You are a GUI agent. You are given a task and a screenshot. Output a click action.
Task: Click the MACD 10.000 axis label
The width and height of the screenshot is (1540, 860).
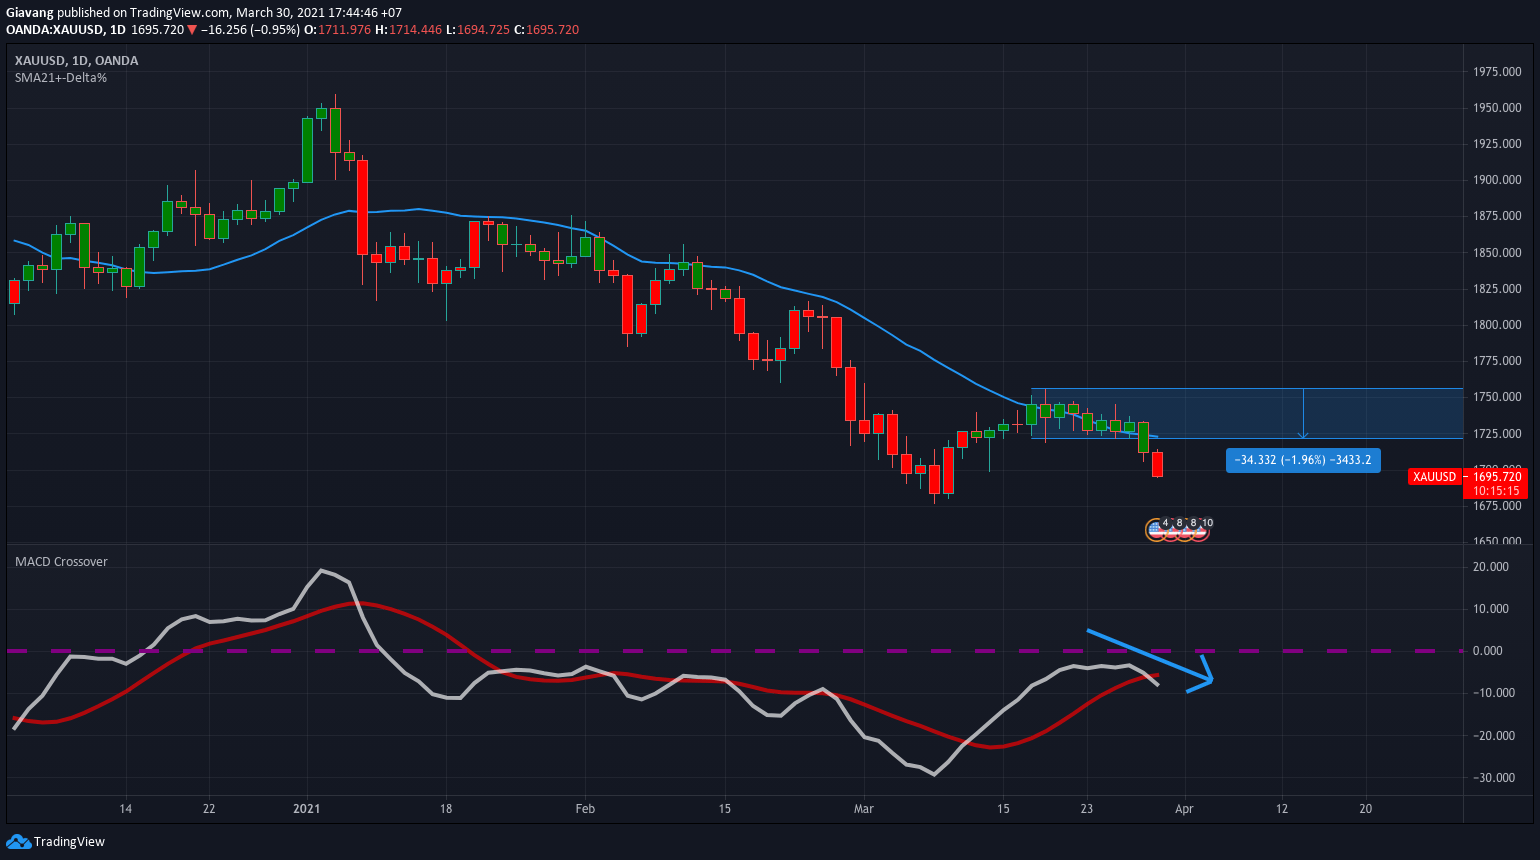point(1491,609)
